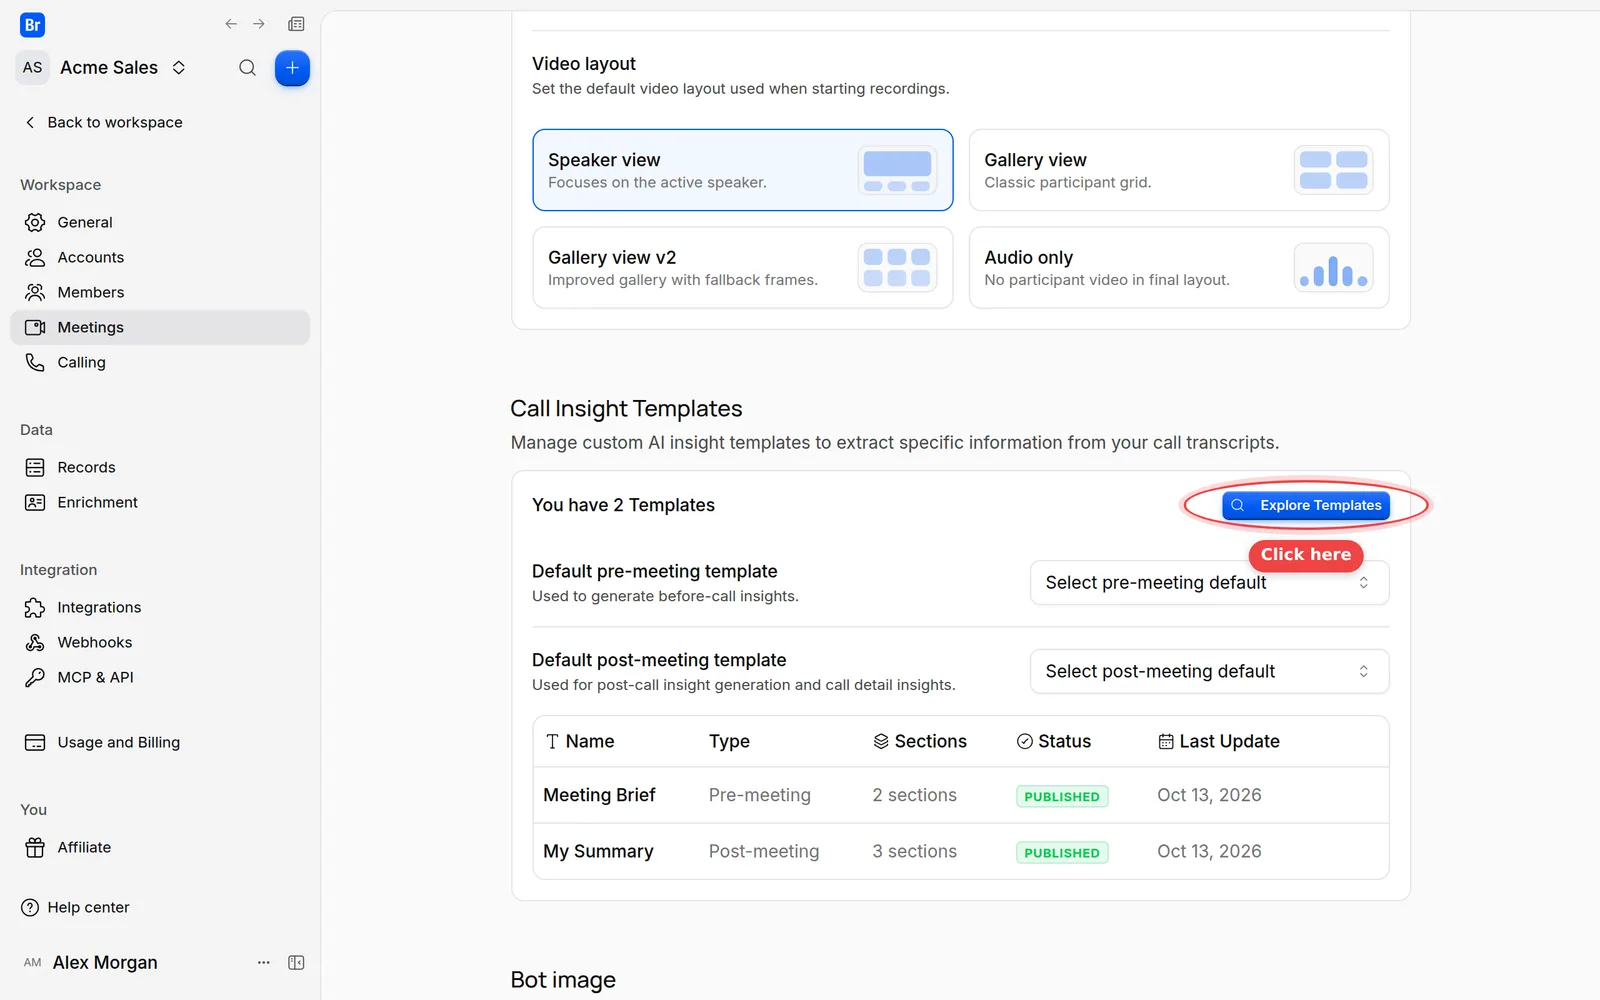Open the Meeting Brief template row
This screenshot has width=1600, height=1000.
pos(961,795)
